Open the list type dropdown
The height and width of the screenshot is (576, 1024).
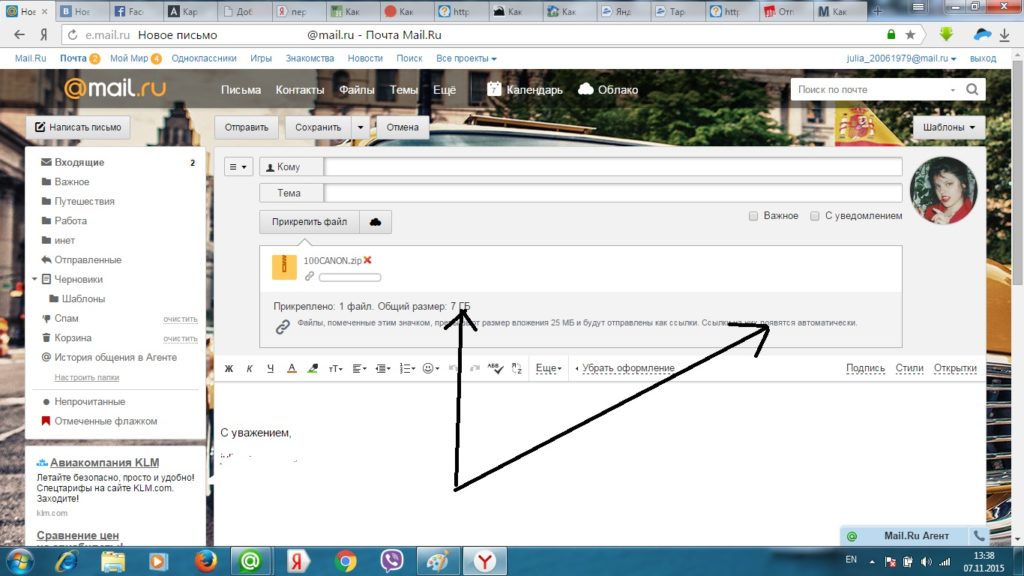point(407,368)
